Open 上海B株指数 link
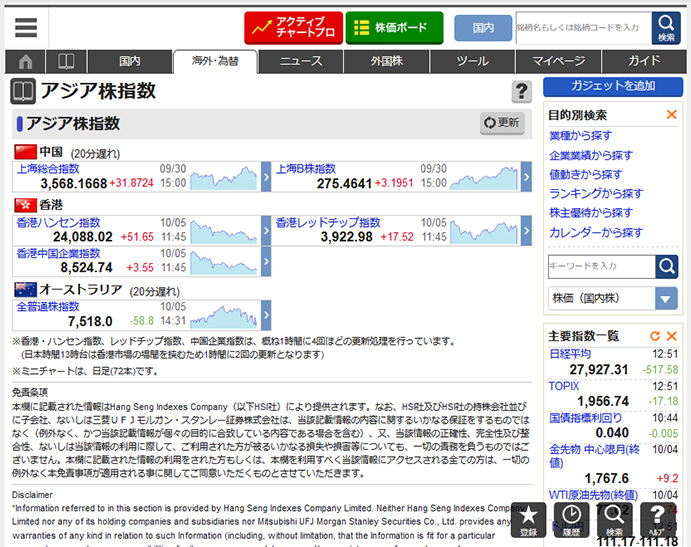The width and height of the screenshot is (691, 547). point(306,169)
